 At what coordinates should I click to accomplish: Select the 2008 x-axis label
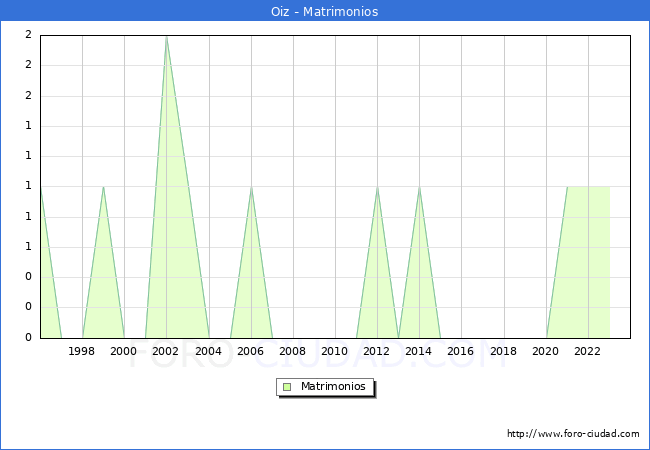click(x=293, y=351)
